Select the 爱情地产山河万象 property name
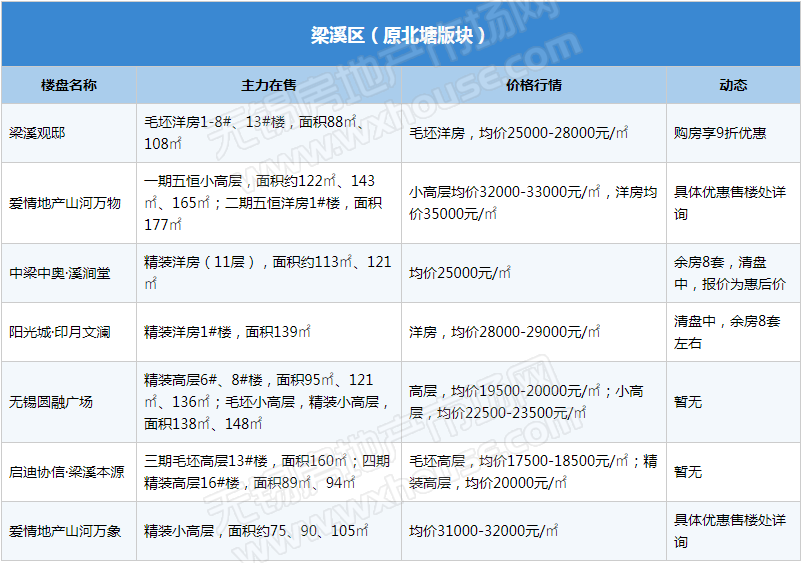The width and height of the screenshot is (804, 563). pos(65,531)
